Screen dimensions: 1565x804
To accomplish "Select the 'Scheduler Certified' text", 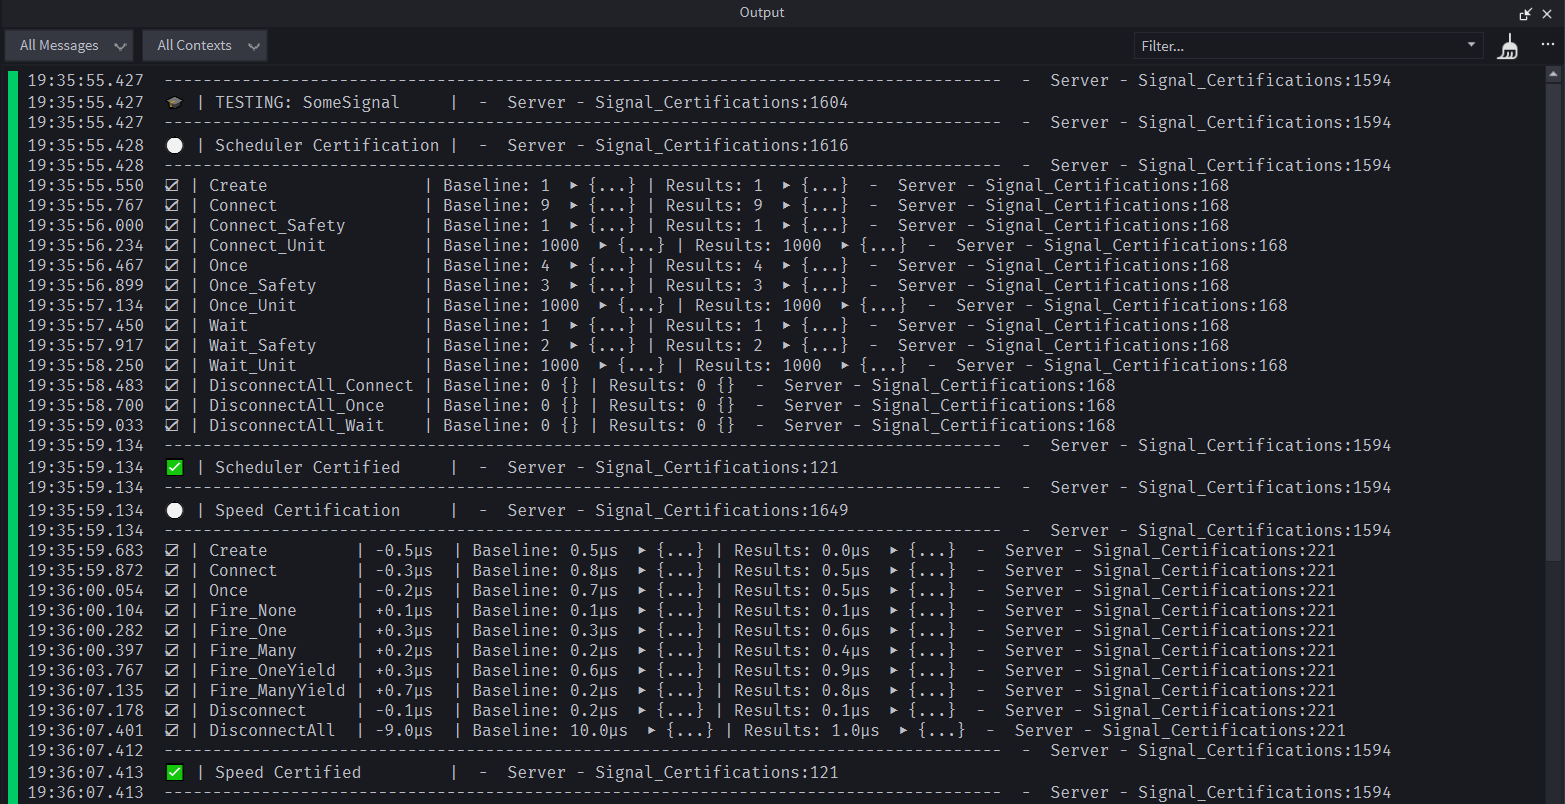I will pyautogui.click(x=307, y=467).
